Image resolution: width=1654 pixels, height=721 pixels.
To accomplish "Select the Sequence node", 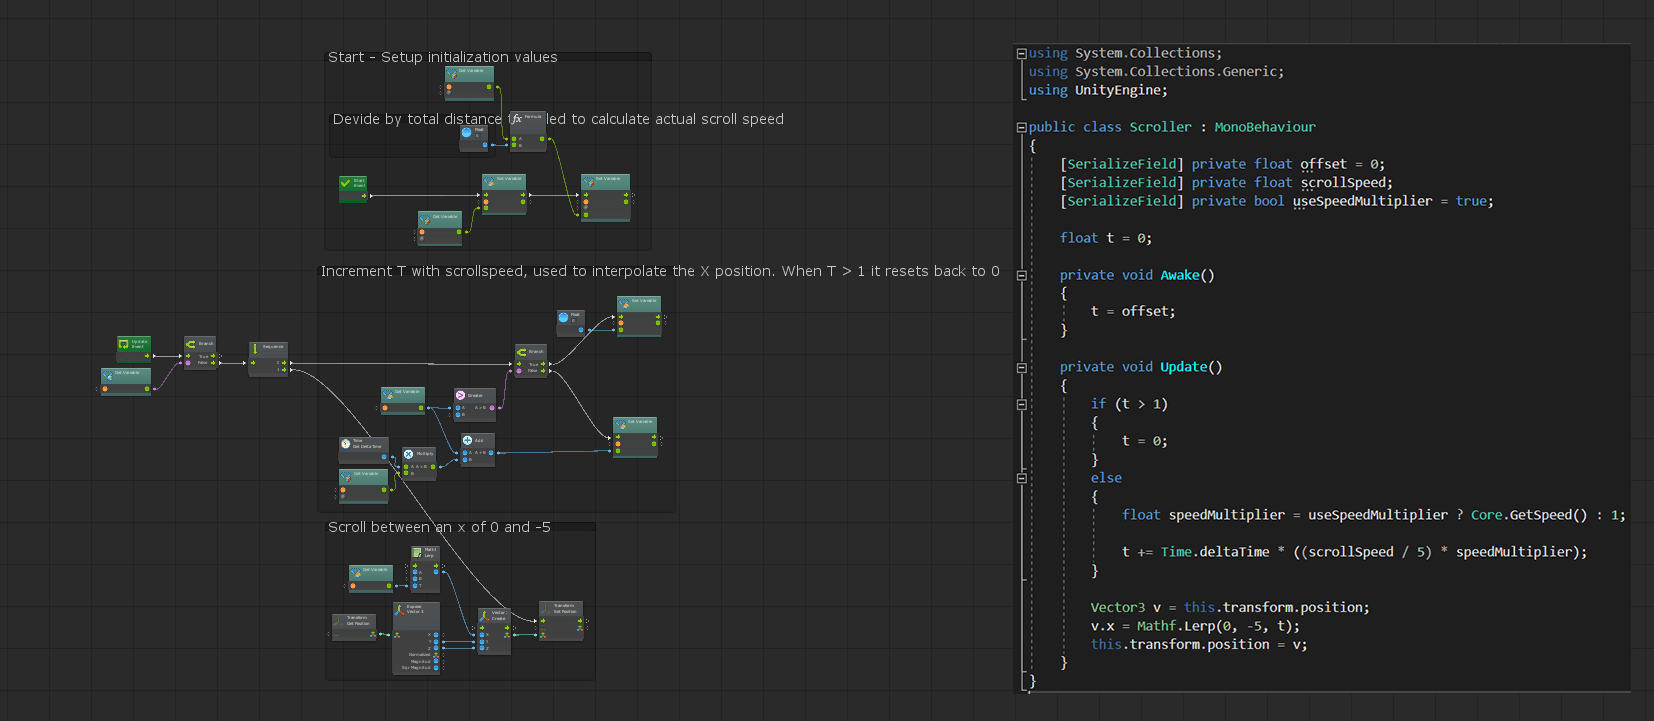I will [268, 359].
